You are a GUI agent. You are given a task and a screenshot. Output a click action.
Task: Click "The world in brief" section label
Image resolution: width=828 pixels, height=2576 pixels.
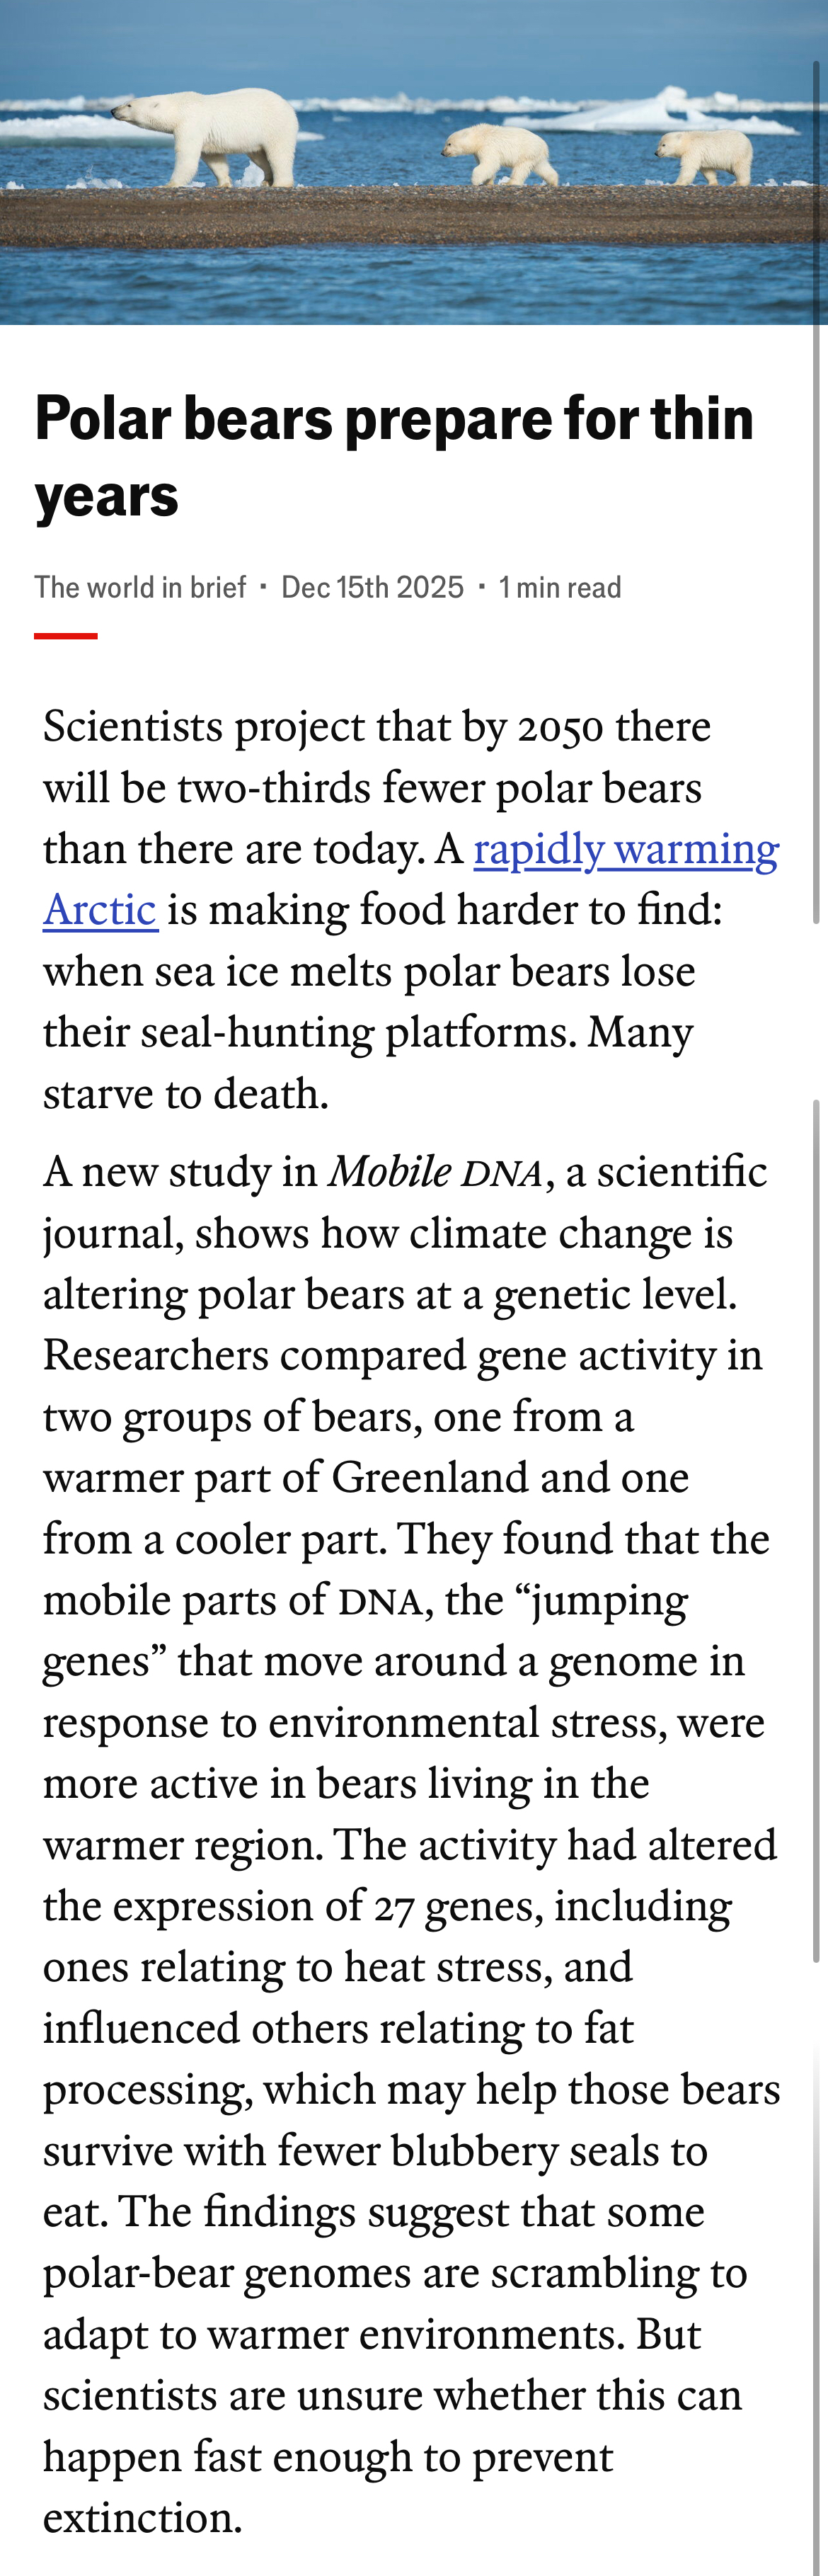(140, 587)
